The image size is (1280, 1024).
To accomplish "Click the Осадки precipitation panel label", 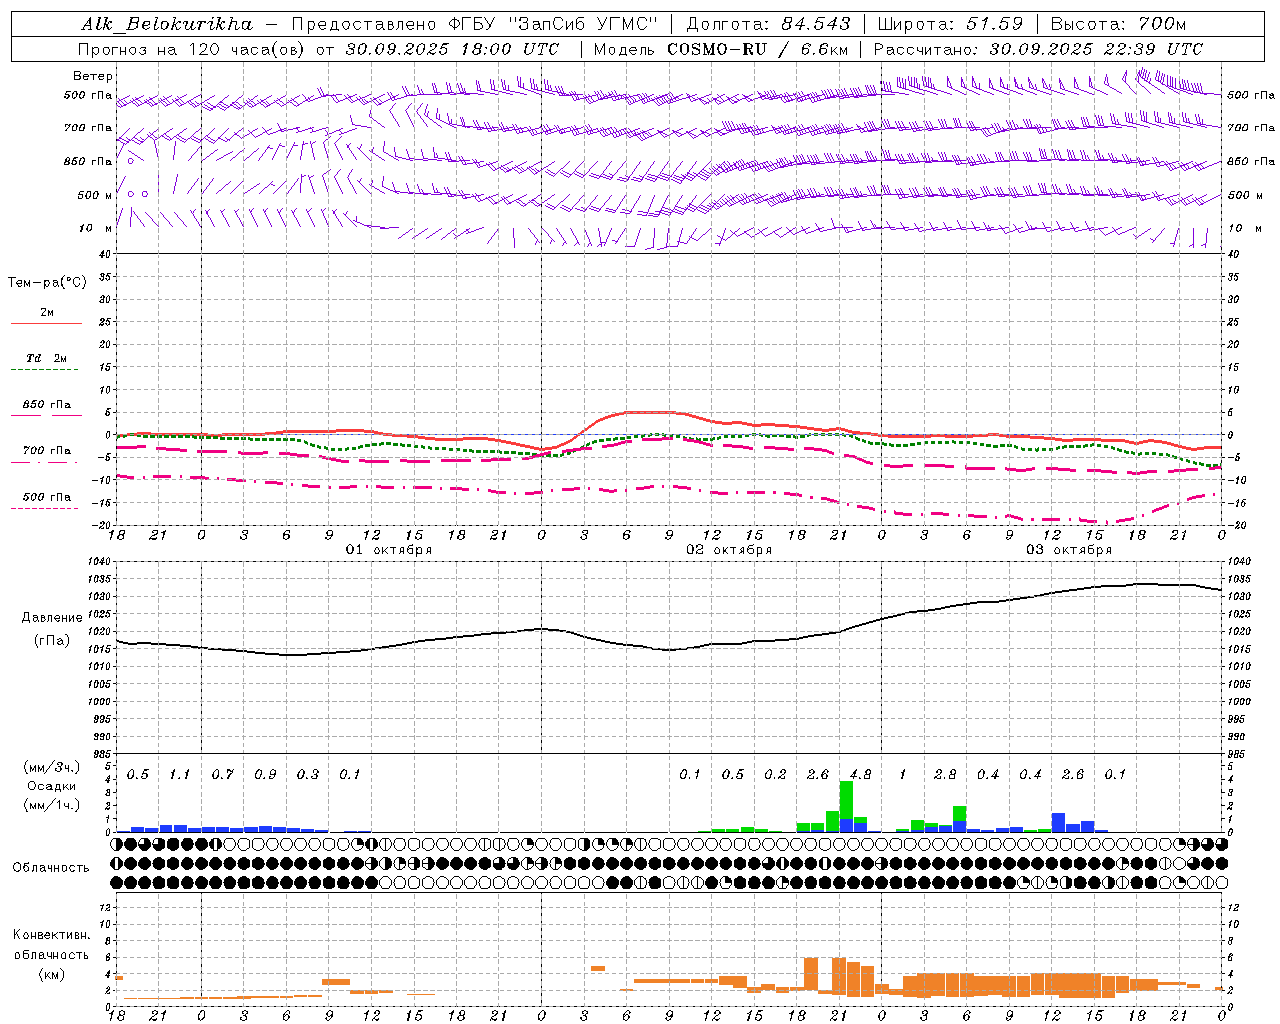I will 51,786.
